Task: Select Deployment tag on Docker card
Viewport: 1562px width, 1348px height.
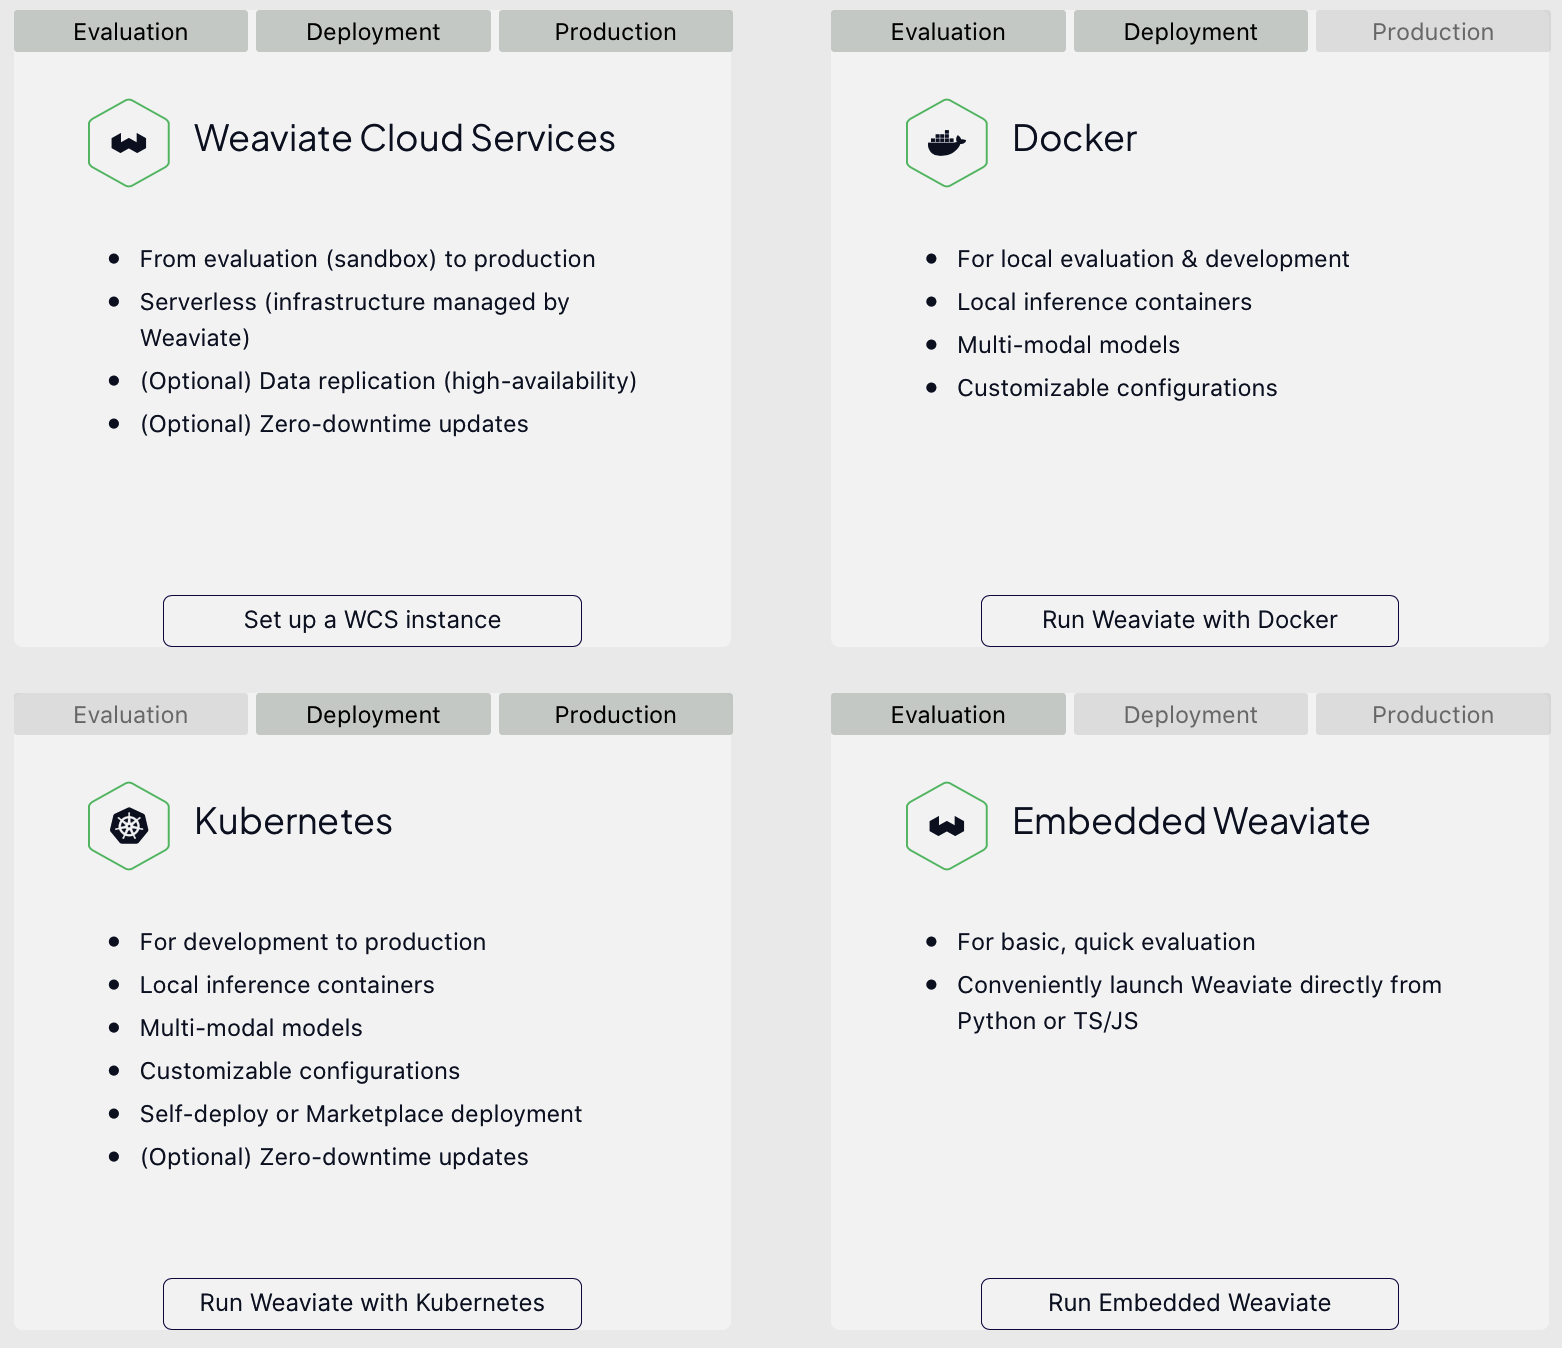Action: click(x=1191, y=31)
